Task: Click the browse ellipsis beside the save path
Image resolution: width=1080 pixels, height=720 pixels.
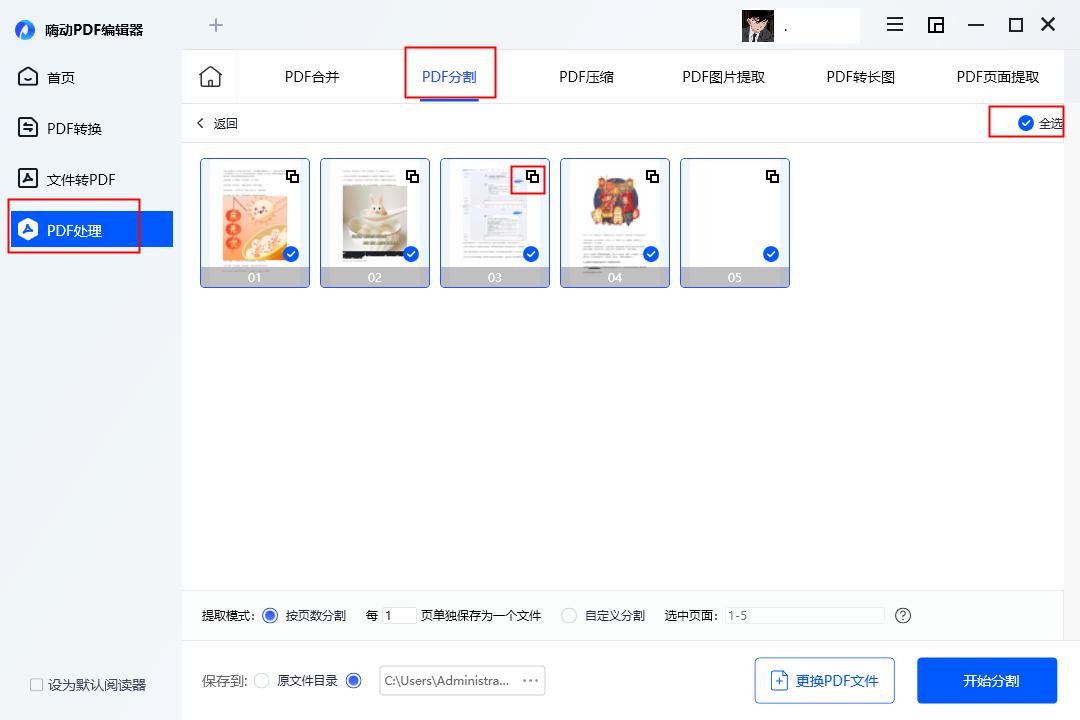Action: click(531, 680)
